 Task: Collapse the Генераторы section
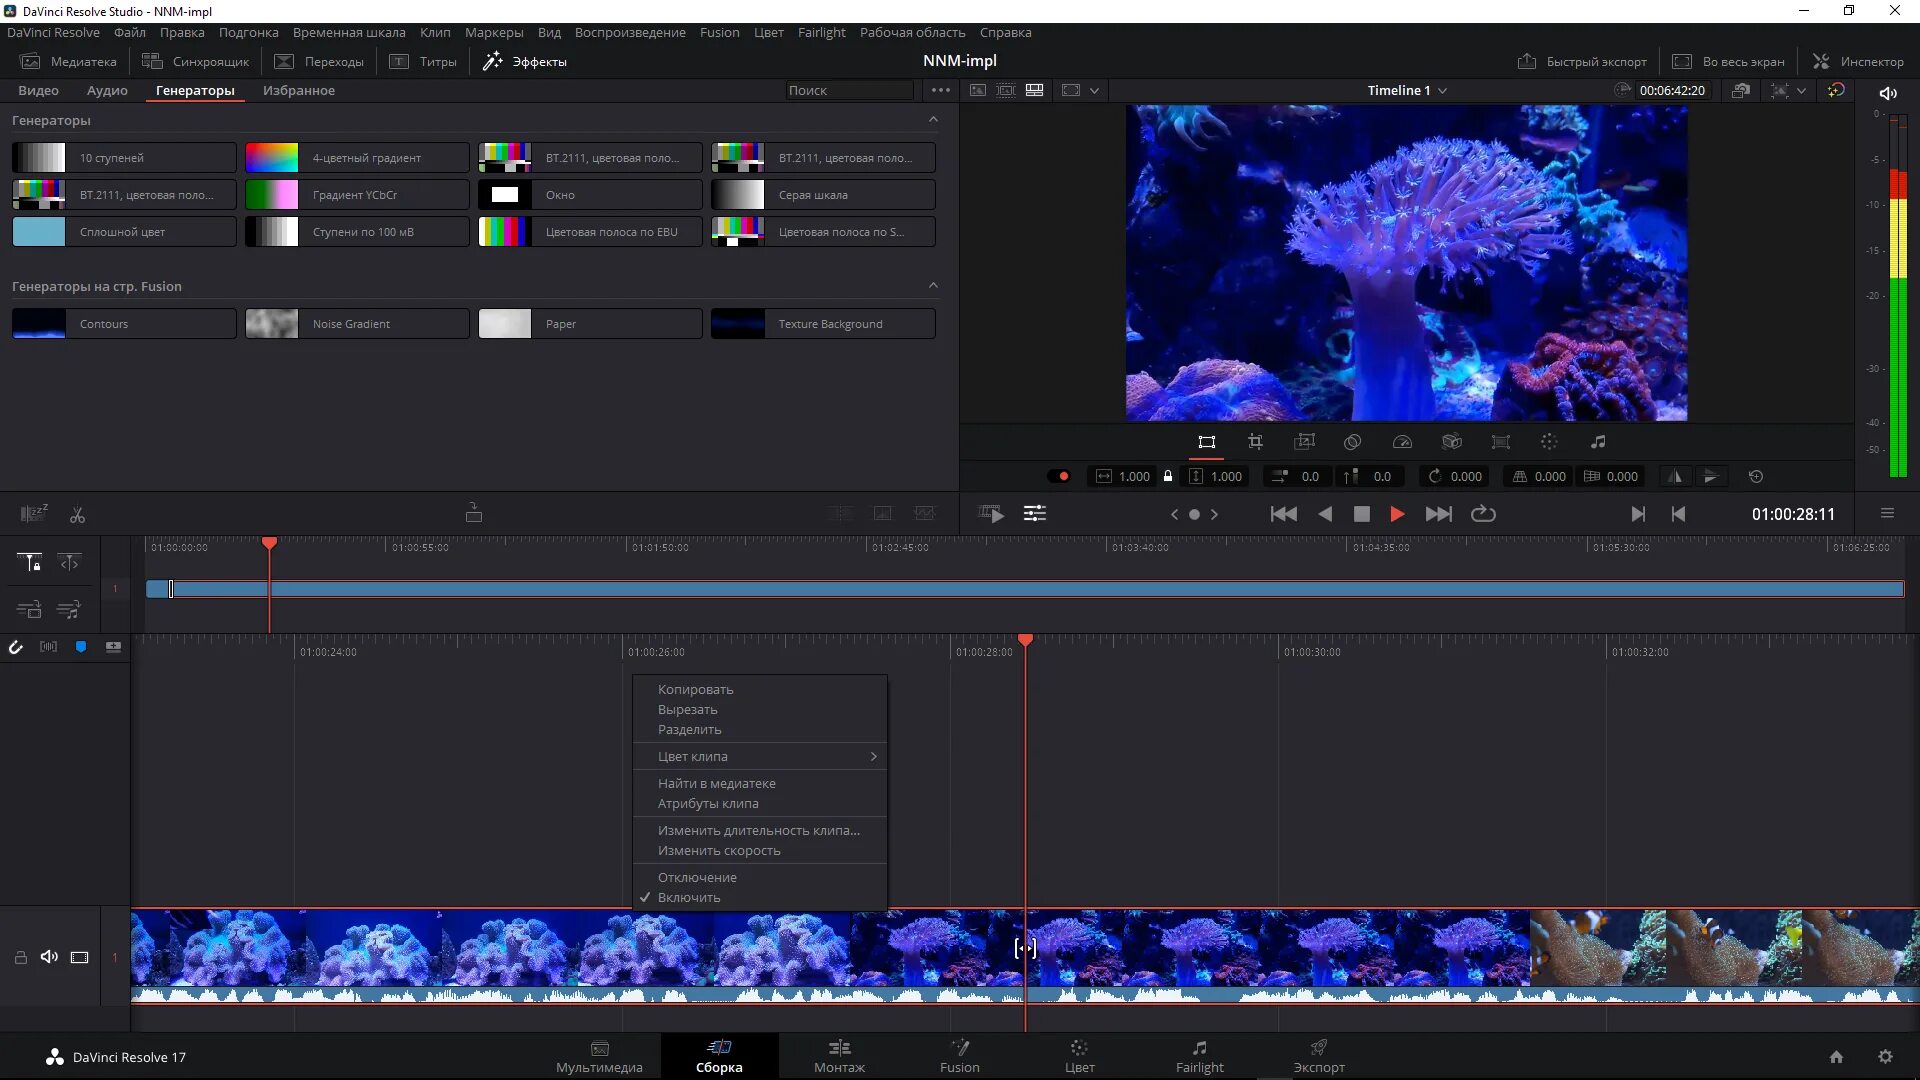click(933, 120)
